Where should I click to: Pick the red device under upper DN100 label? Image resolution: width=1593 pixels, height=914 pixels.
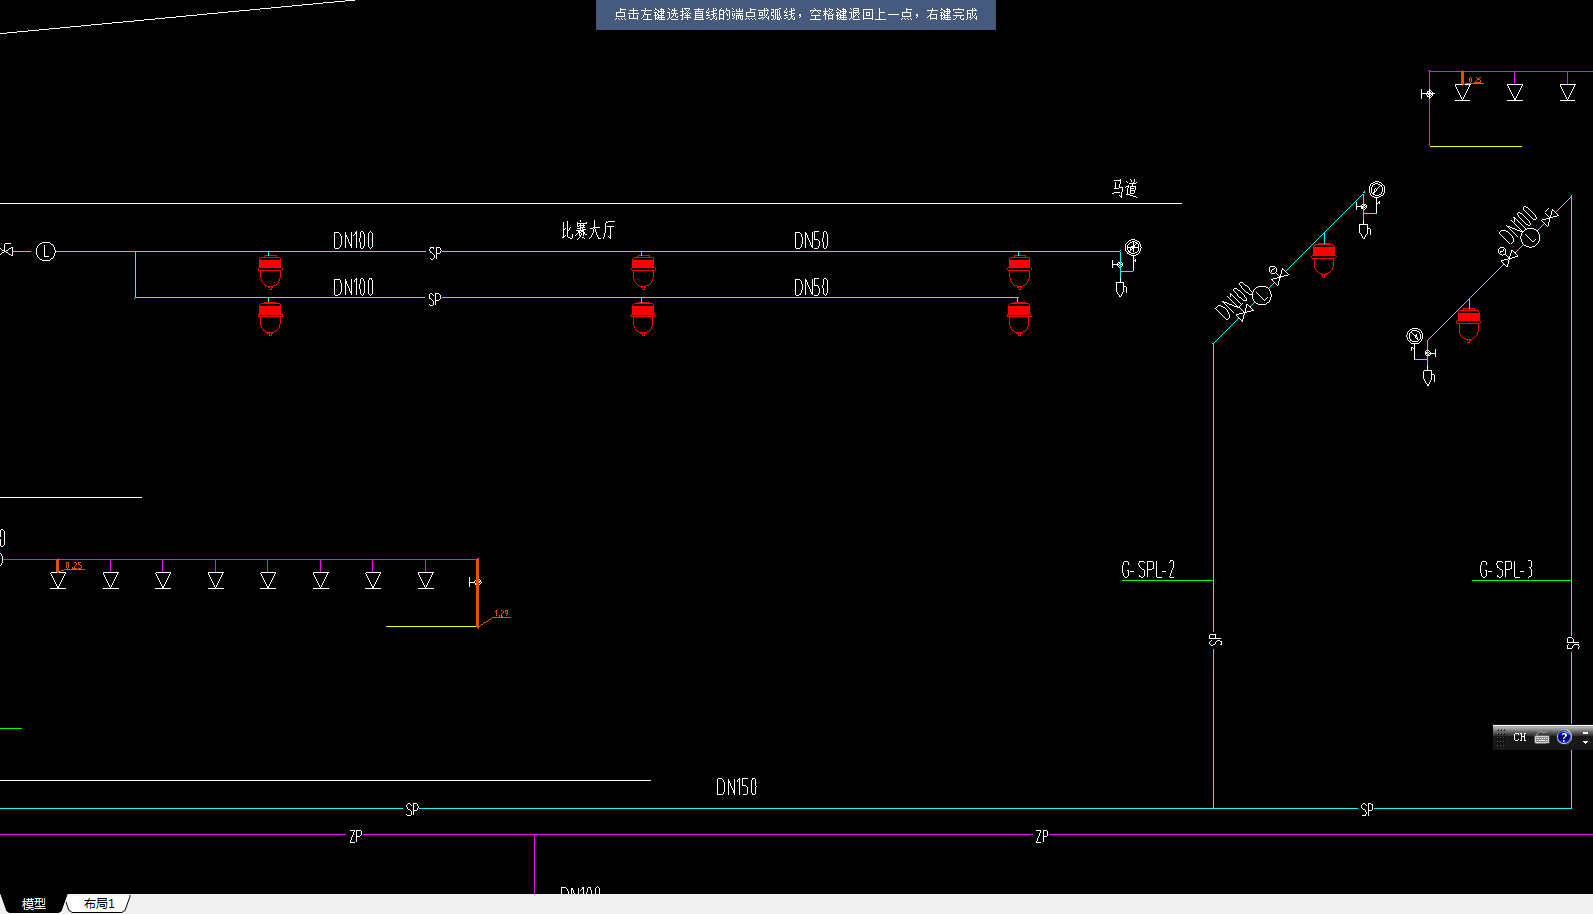(x=270, y=271)
